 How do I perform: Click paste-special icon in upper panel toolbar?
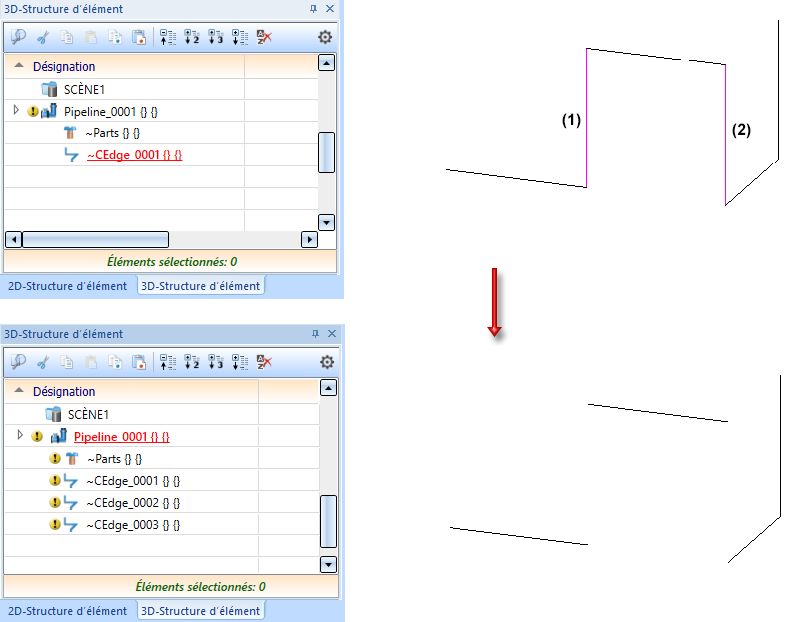point(139,37)
